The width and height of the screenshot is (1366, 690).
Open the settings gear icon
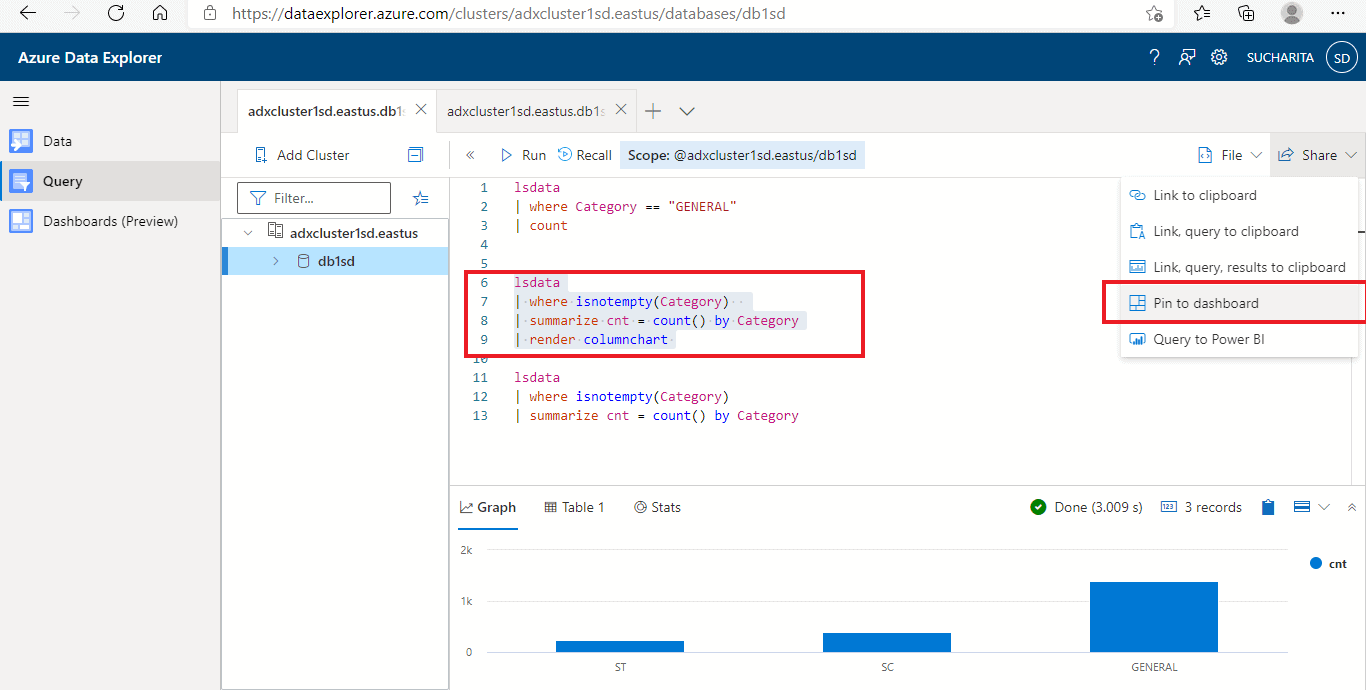[x=1219, y=57]
